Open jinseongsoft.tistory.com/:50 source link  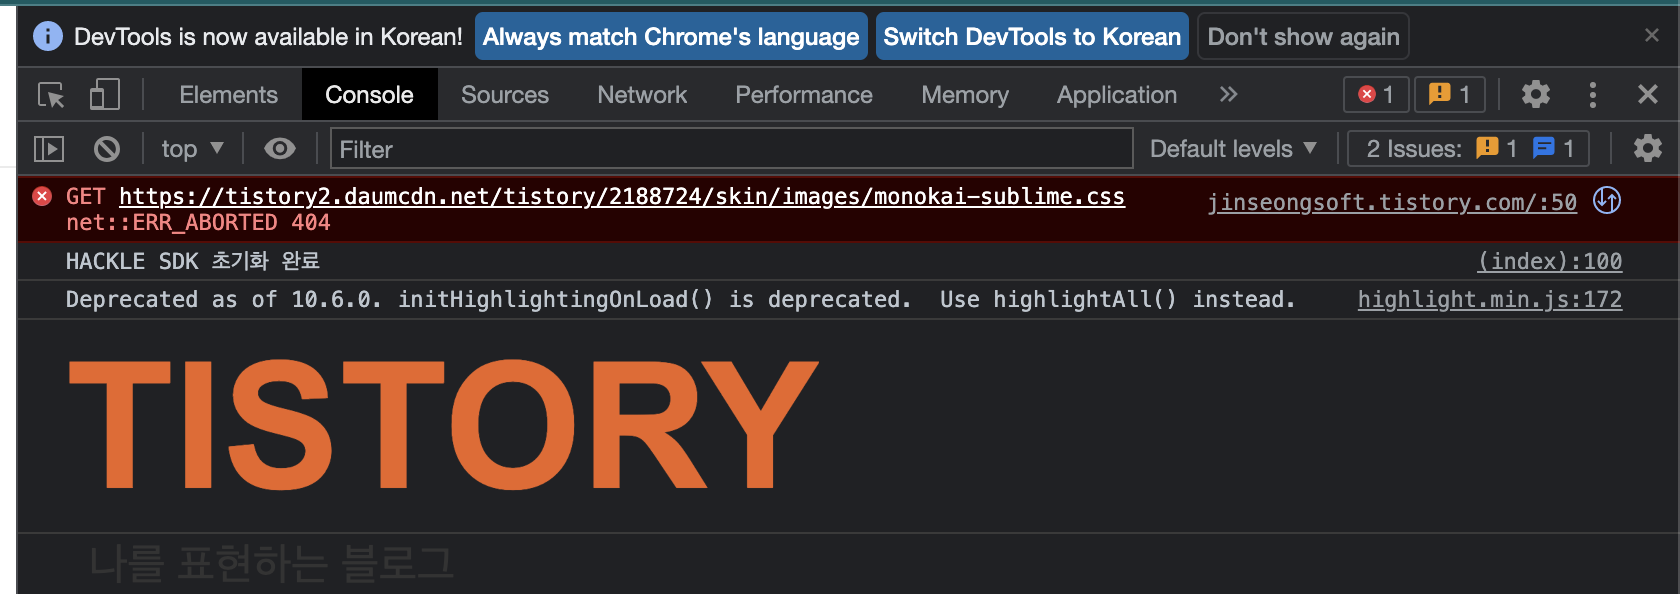[1392, 202]
